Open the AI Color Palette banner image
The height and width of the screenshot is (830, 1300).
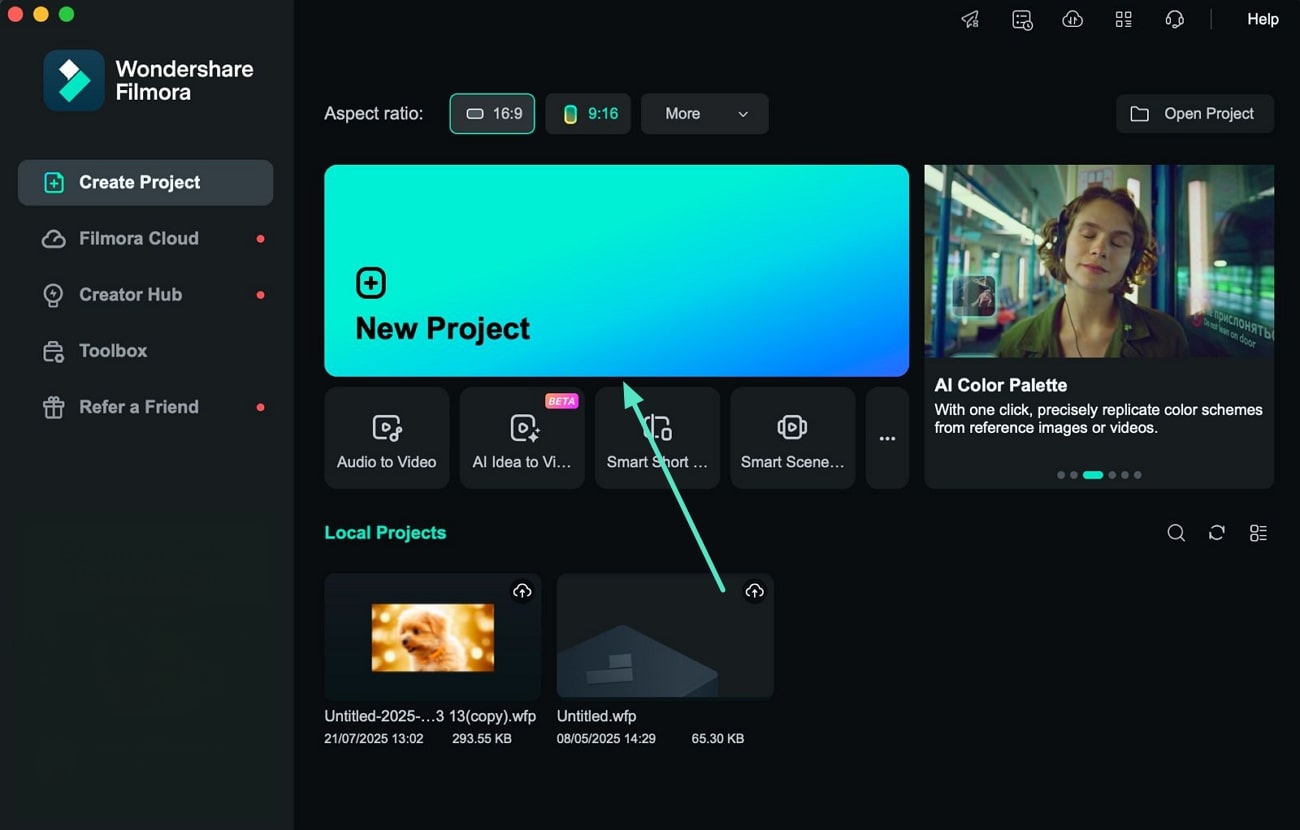1099,261
